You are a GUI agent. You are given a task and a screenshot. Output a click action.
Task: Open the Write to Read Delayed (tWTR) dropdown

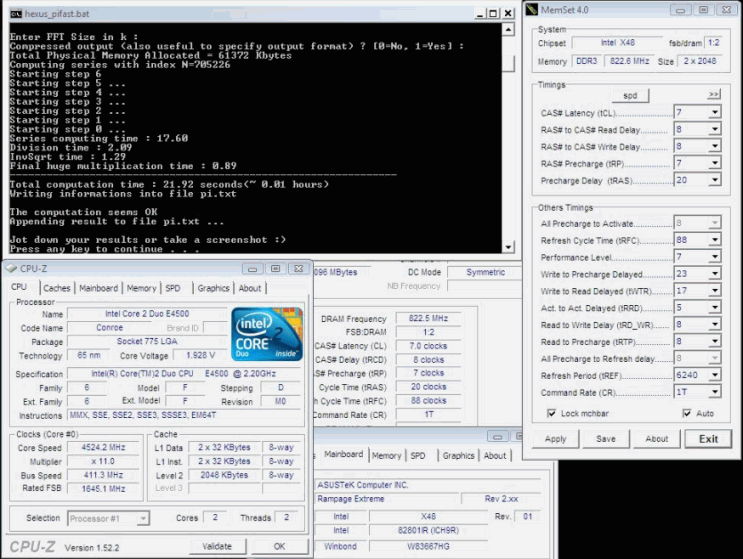(x=715, y=290)
